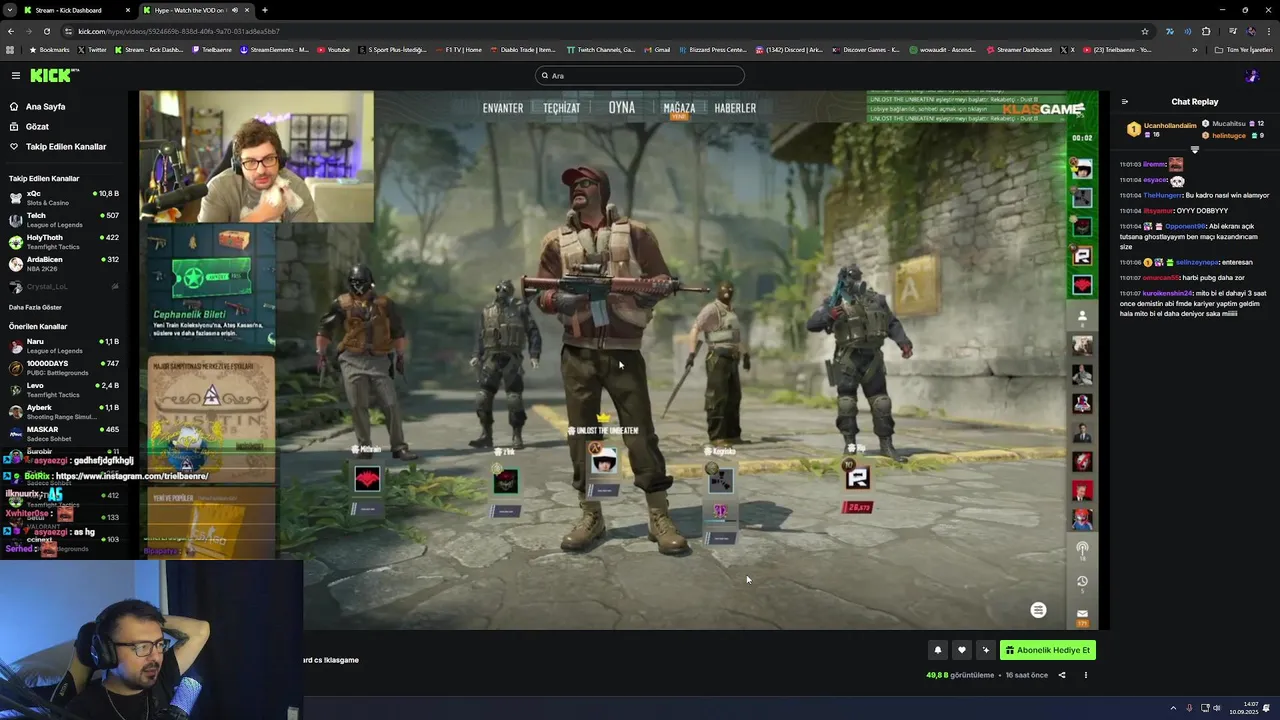
Task: Click MAĞAZA tab in game menu
Action: 679,108
